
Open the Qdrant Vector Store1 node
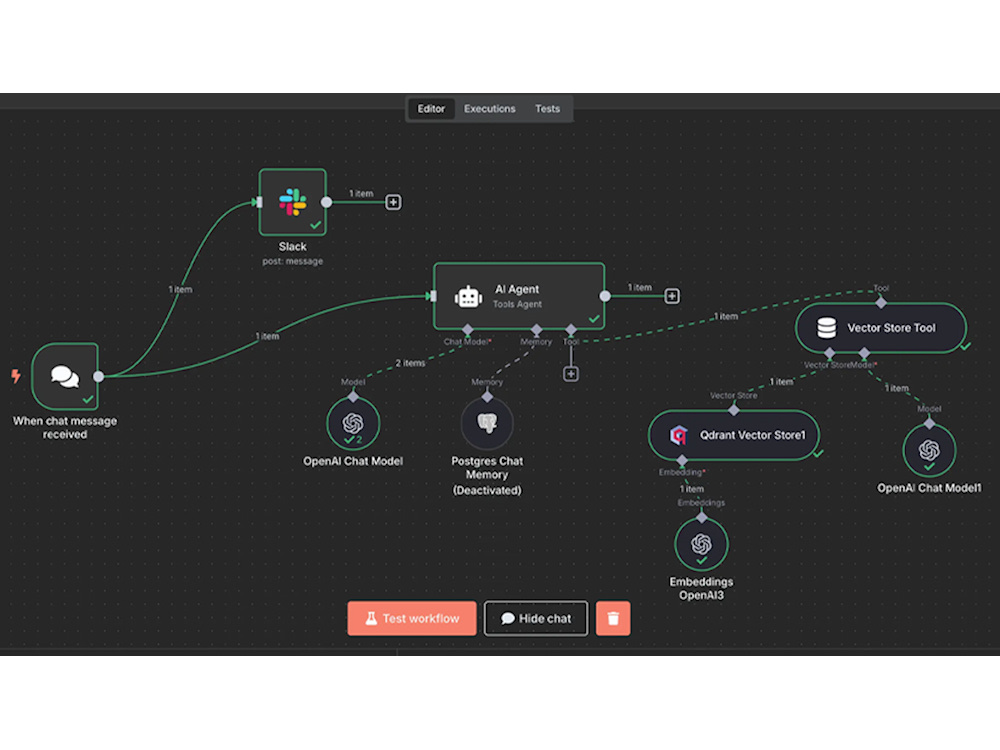point(734,435)
